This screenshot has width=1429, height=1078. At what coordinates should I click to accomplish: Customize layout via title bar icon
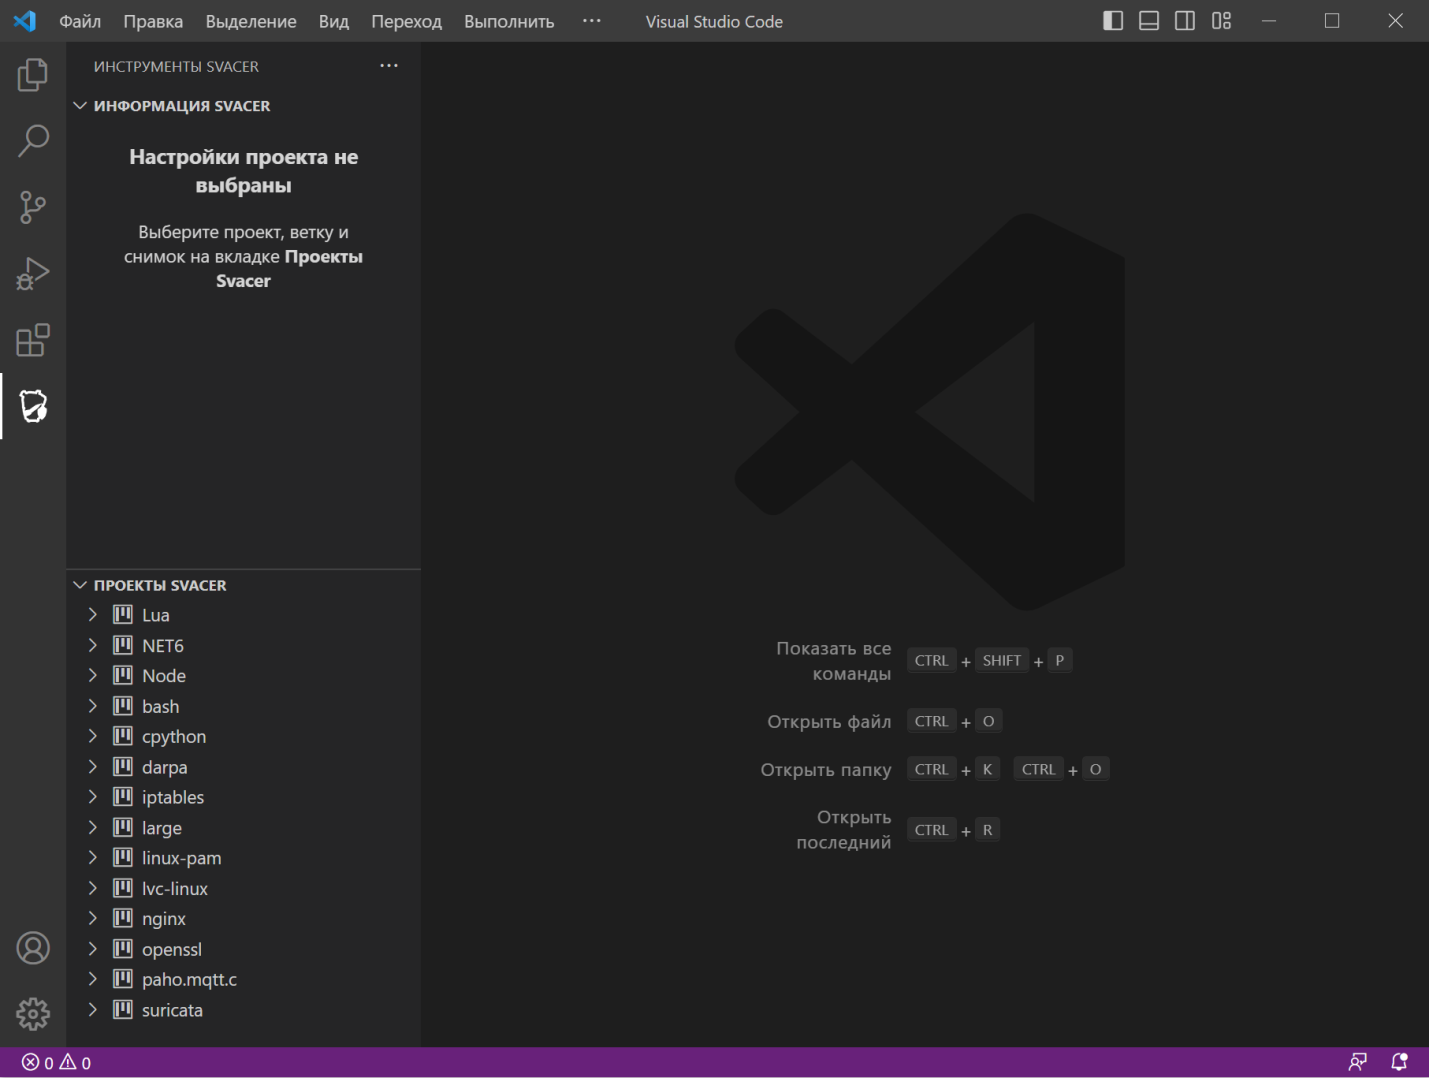point(1221,21)
